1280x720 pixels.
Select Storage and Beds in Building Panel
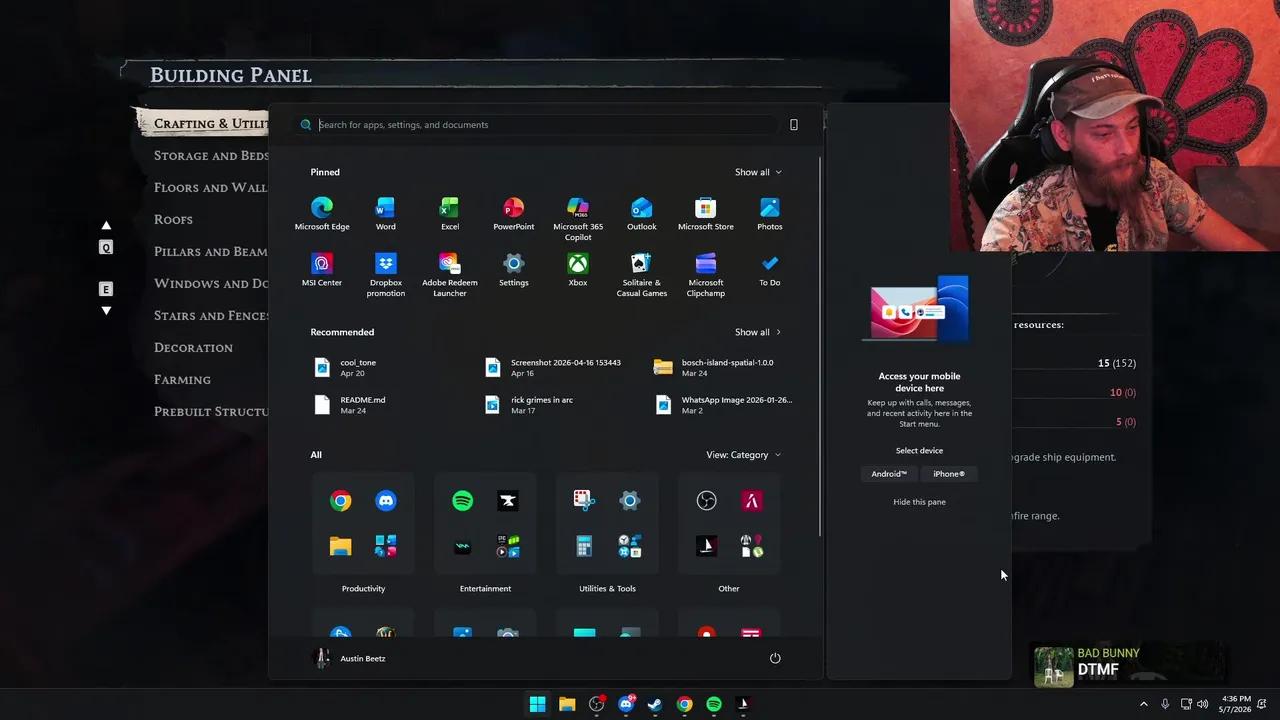coord(211,156)
